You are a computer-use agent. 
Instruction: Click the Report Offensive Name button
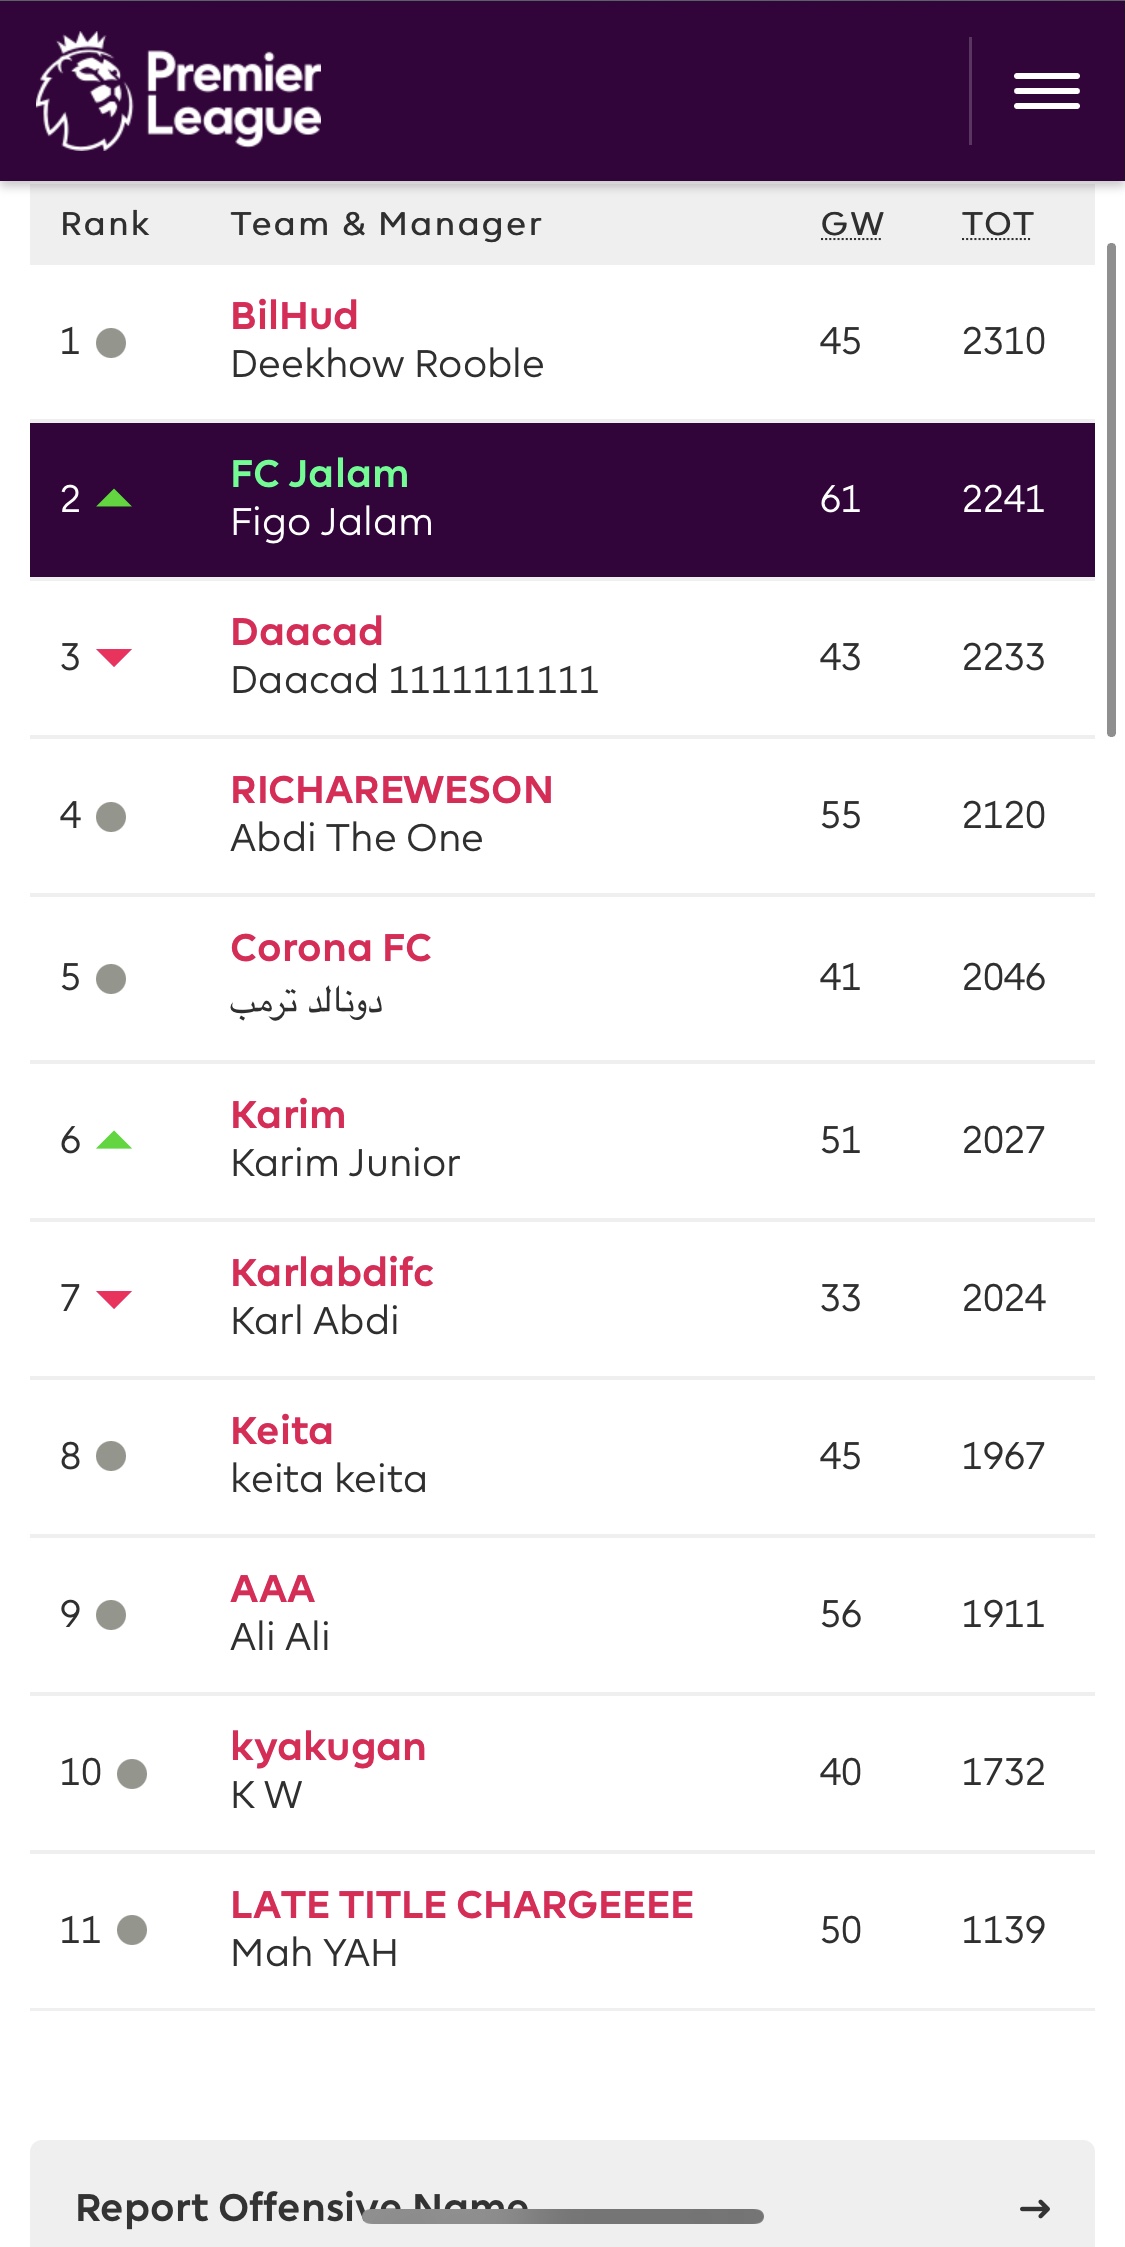[x=300, y=2206]
